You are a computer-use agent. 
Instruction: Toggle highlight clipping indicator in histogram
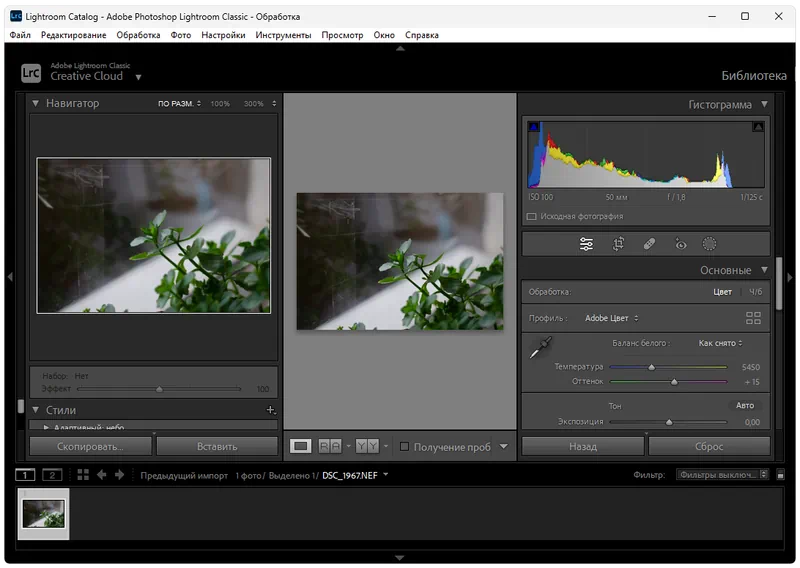758,127
